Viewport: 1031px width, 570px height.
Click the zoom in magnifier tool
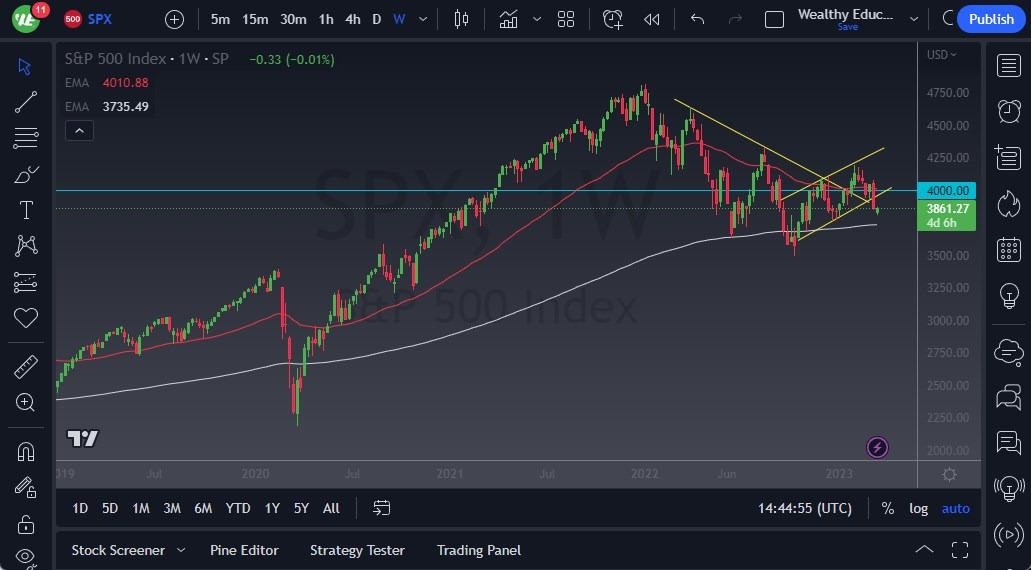point(25,402)
